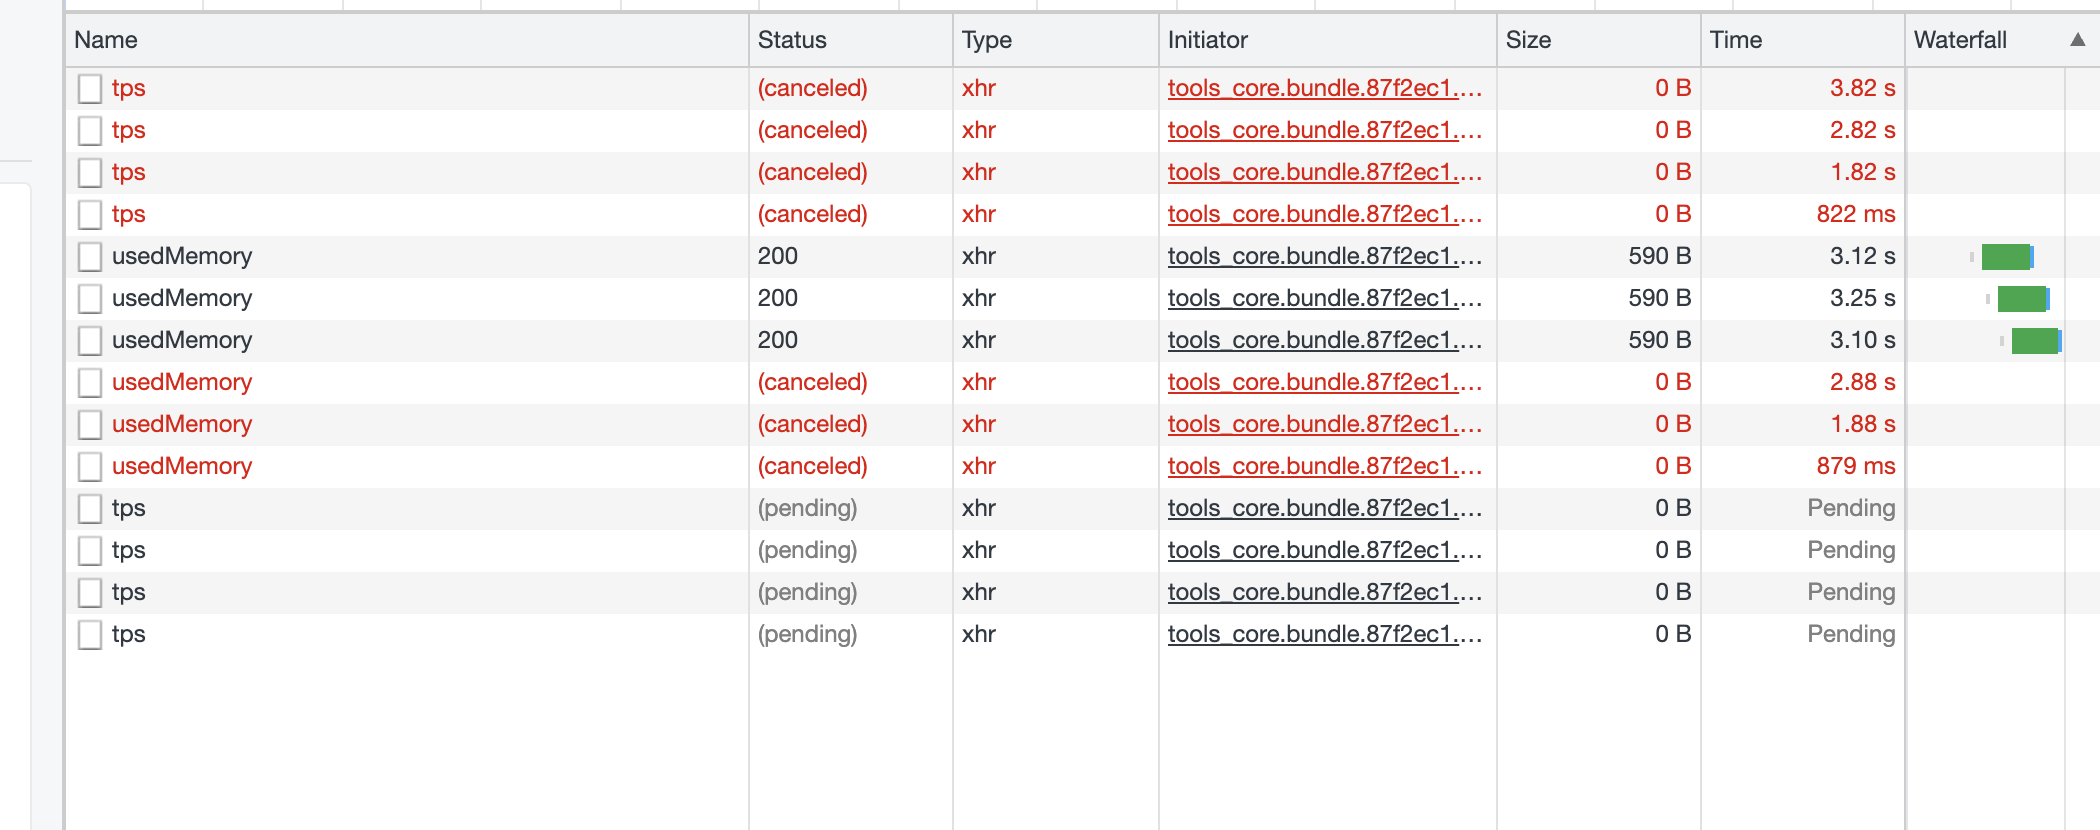The height and width of the screenshot is (830, 2100).
Task: Click the green waterfall bar for the 3.10 s usedMemory request
Action: [2034, 341]
